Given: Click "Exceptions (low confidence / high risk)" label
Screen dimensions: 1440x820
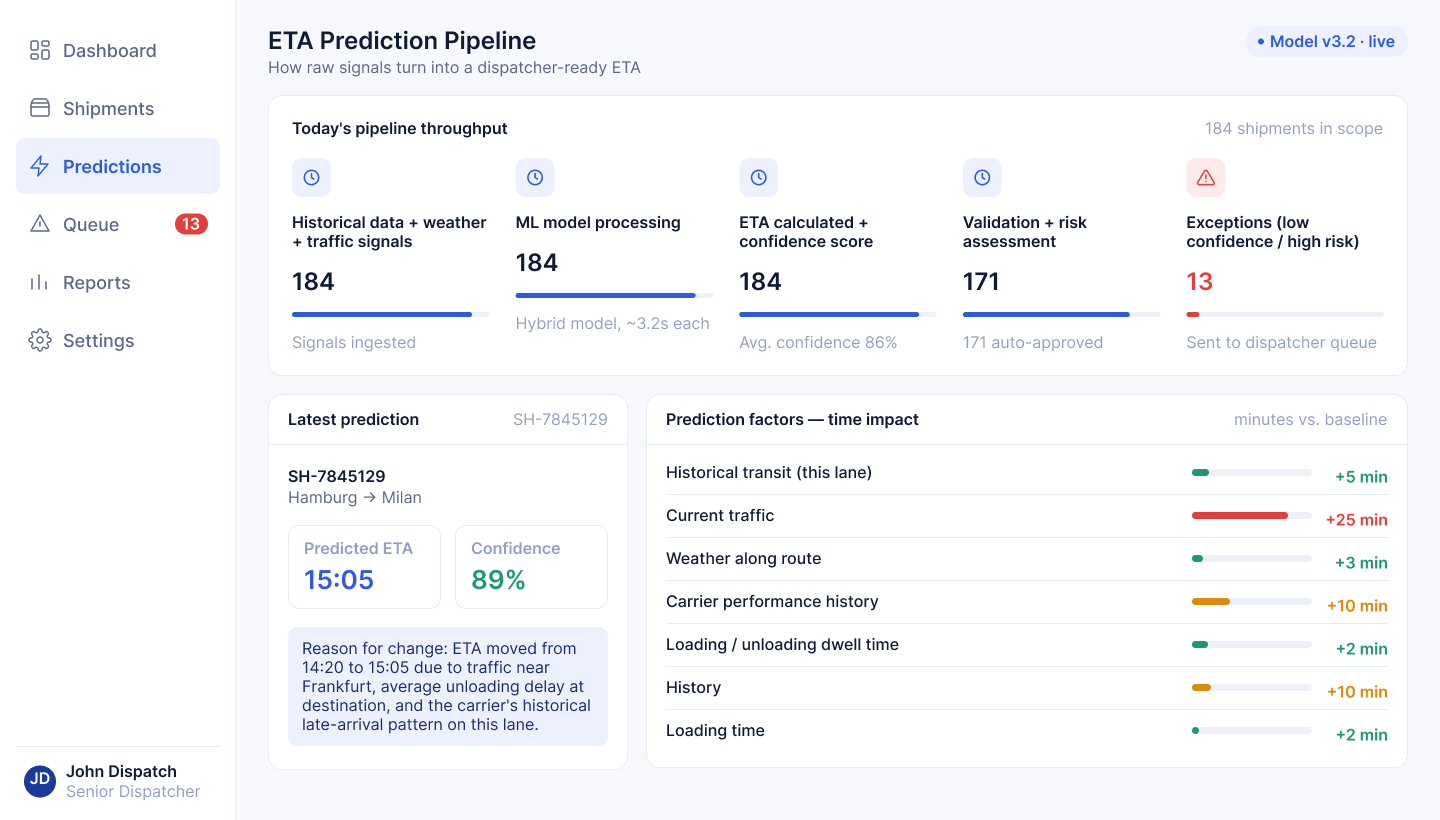Looking at the screenshot, I should tap(1273, 232).
